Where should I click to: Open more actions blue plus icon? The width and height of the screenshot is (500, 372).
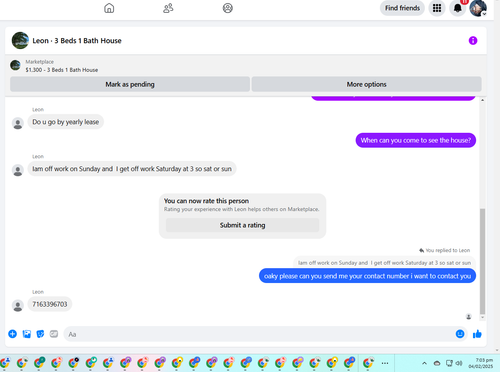[12, 334]
